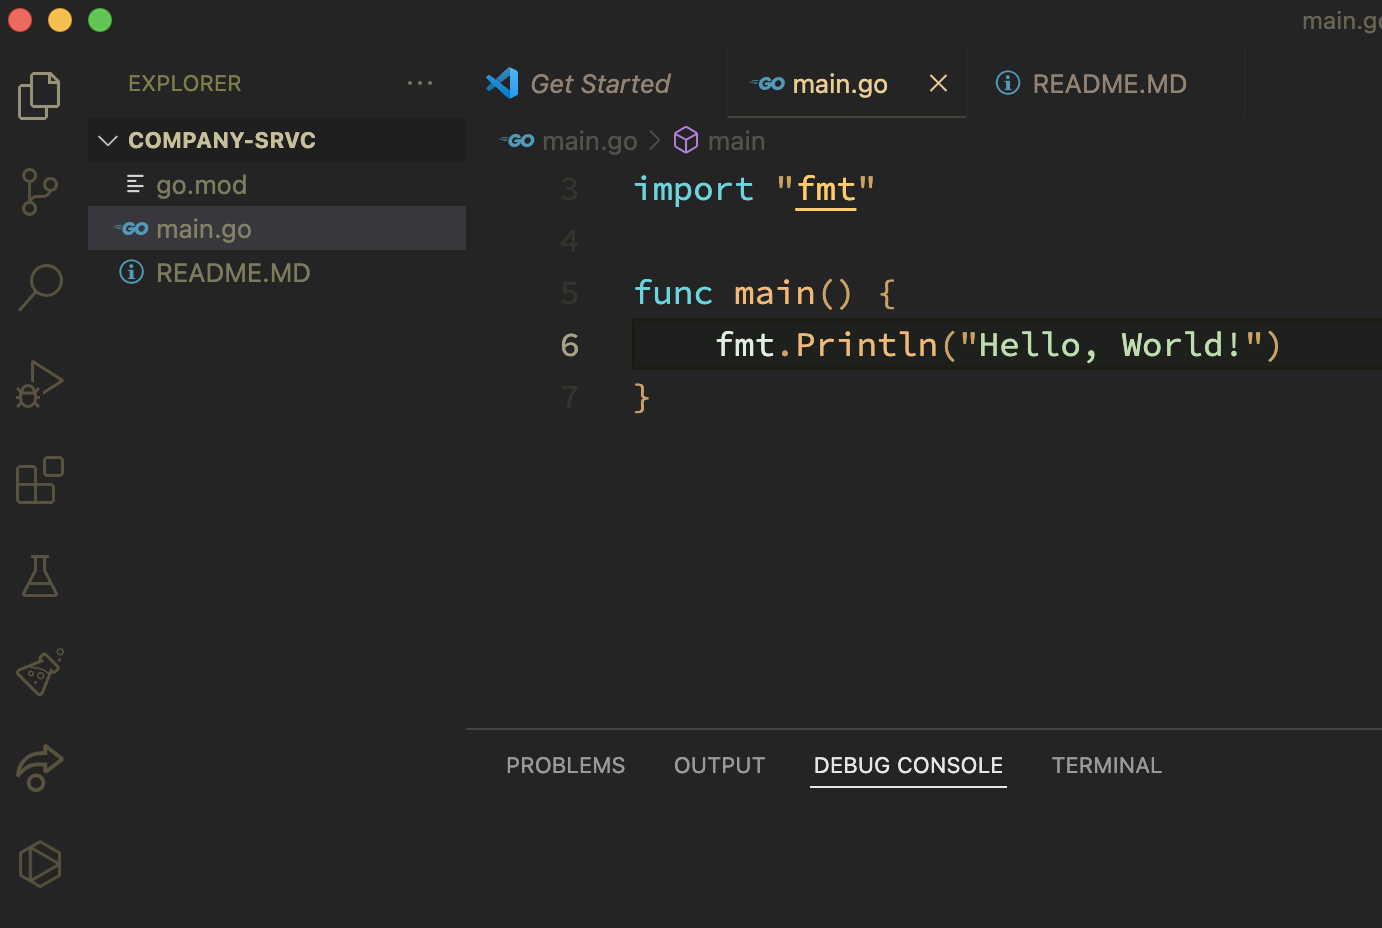Select go.mod in the file tree
The width and height of the screenshot is (1382, 928).
(x=201, y=184)
